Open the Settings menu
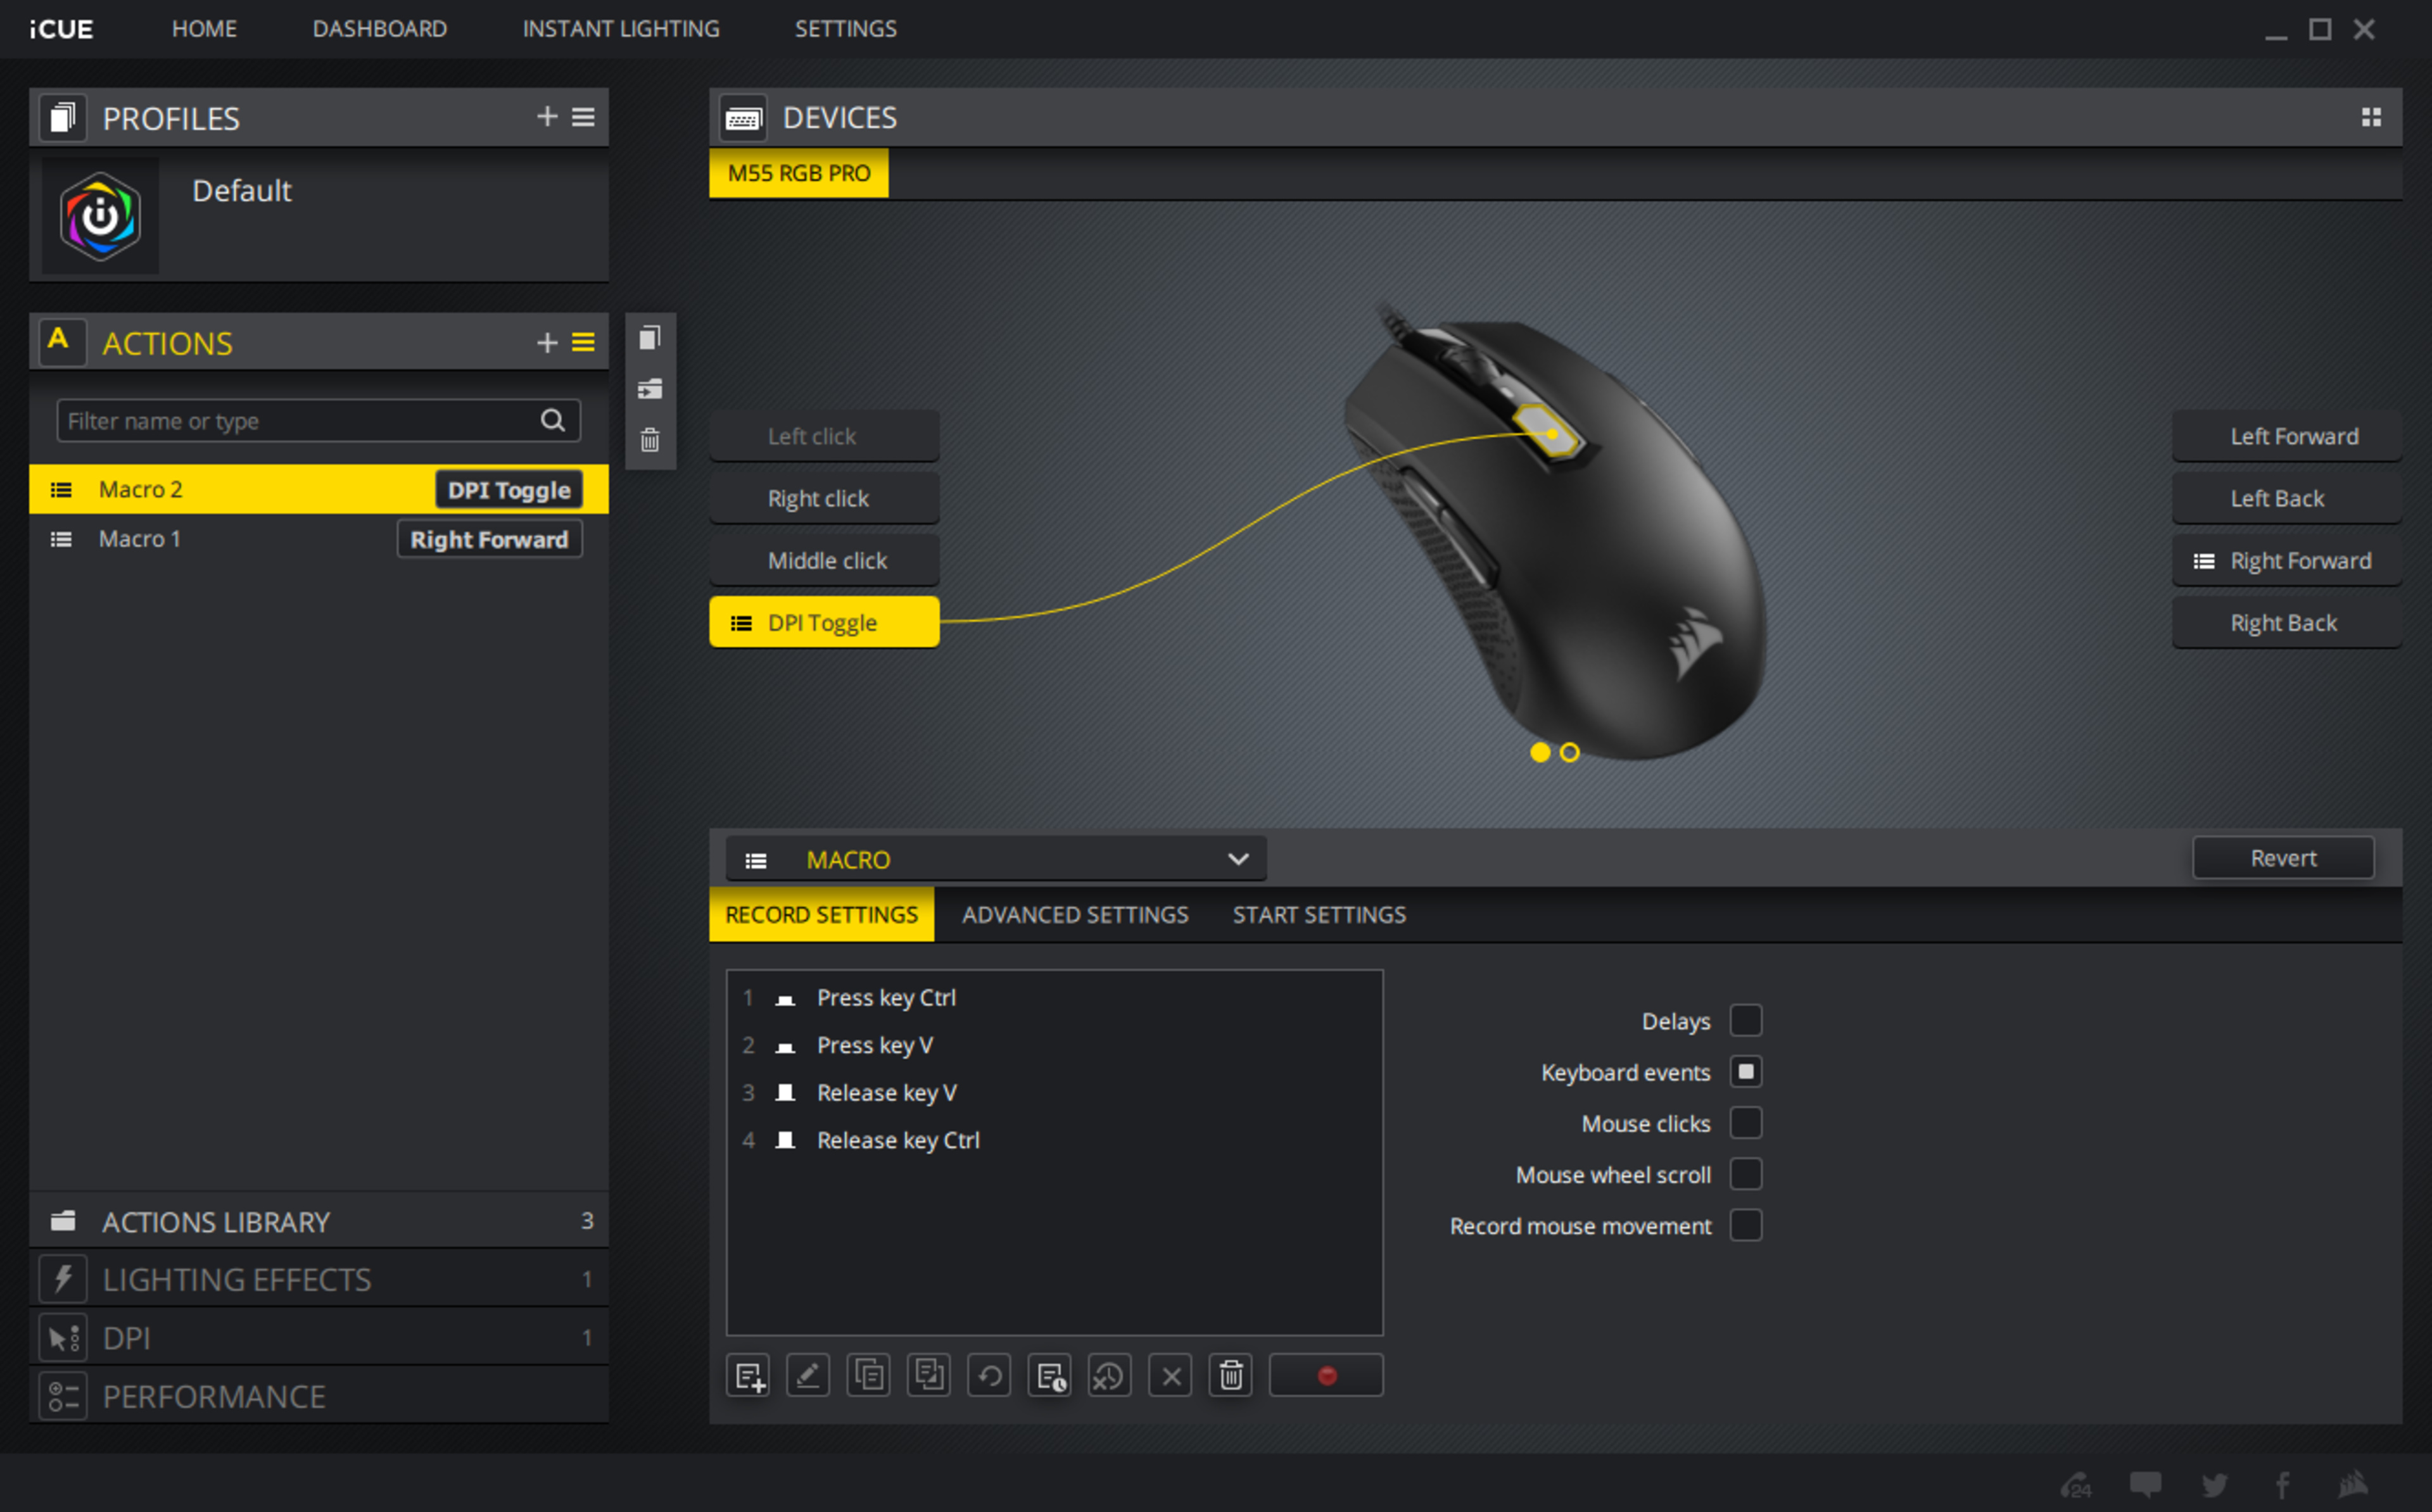2432x1512 pixels. point(846,29)
